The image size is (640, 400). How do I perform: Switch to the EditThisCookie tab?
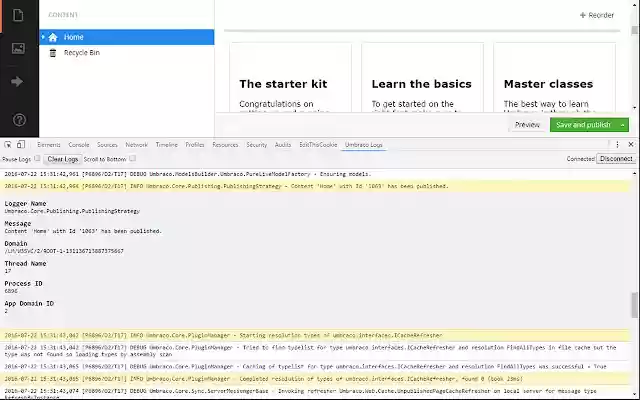[318, 145]
